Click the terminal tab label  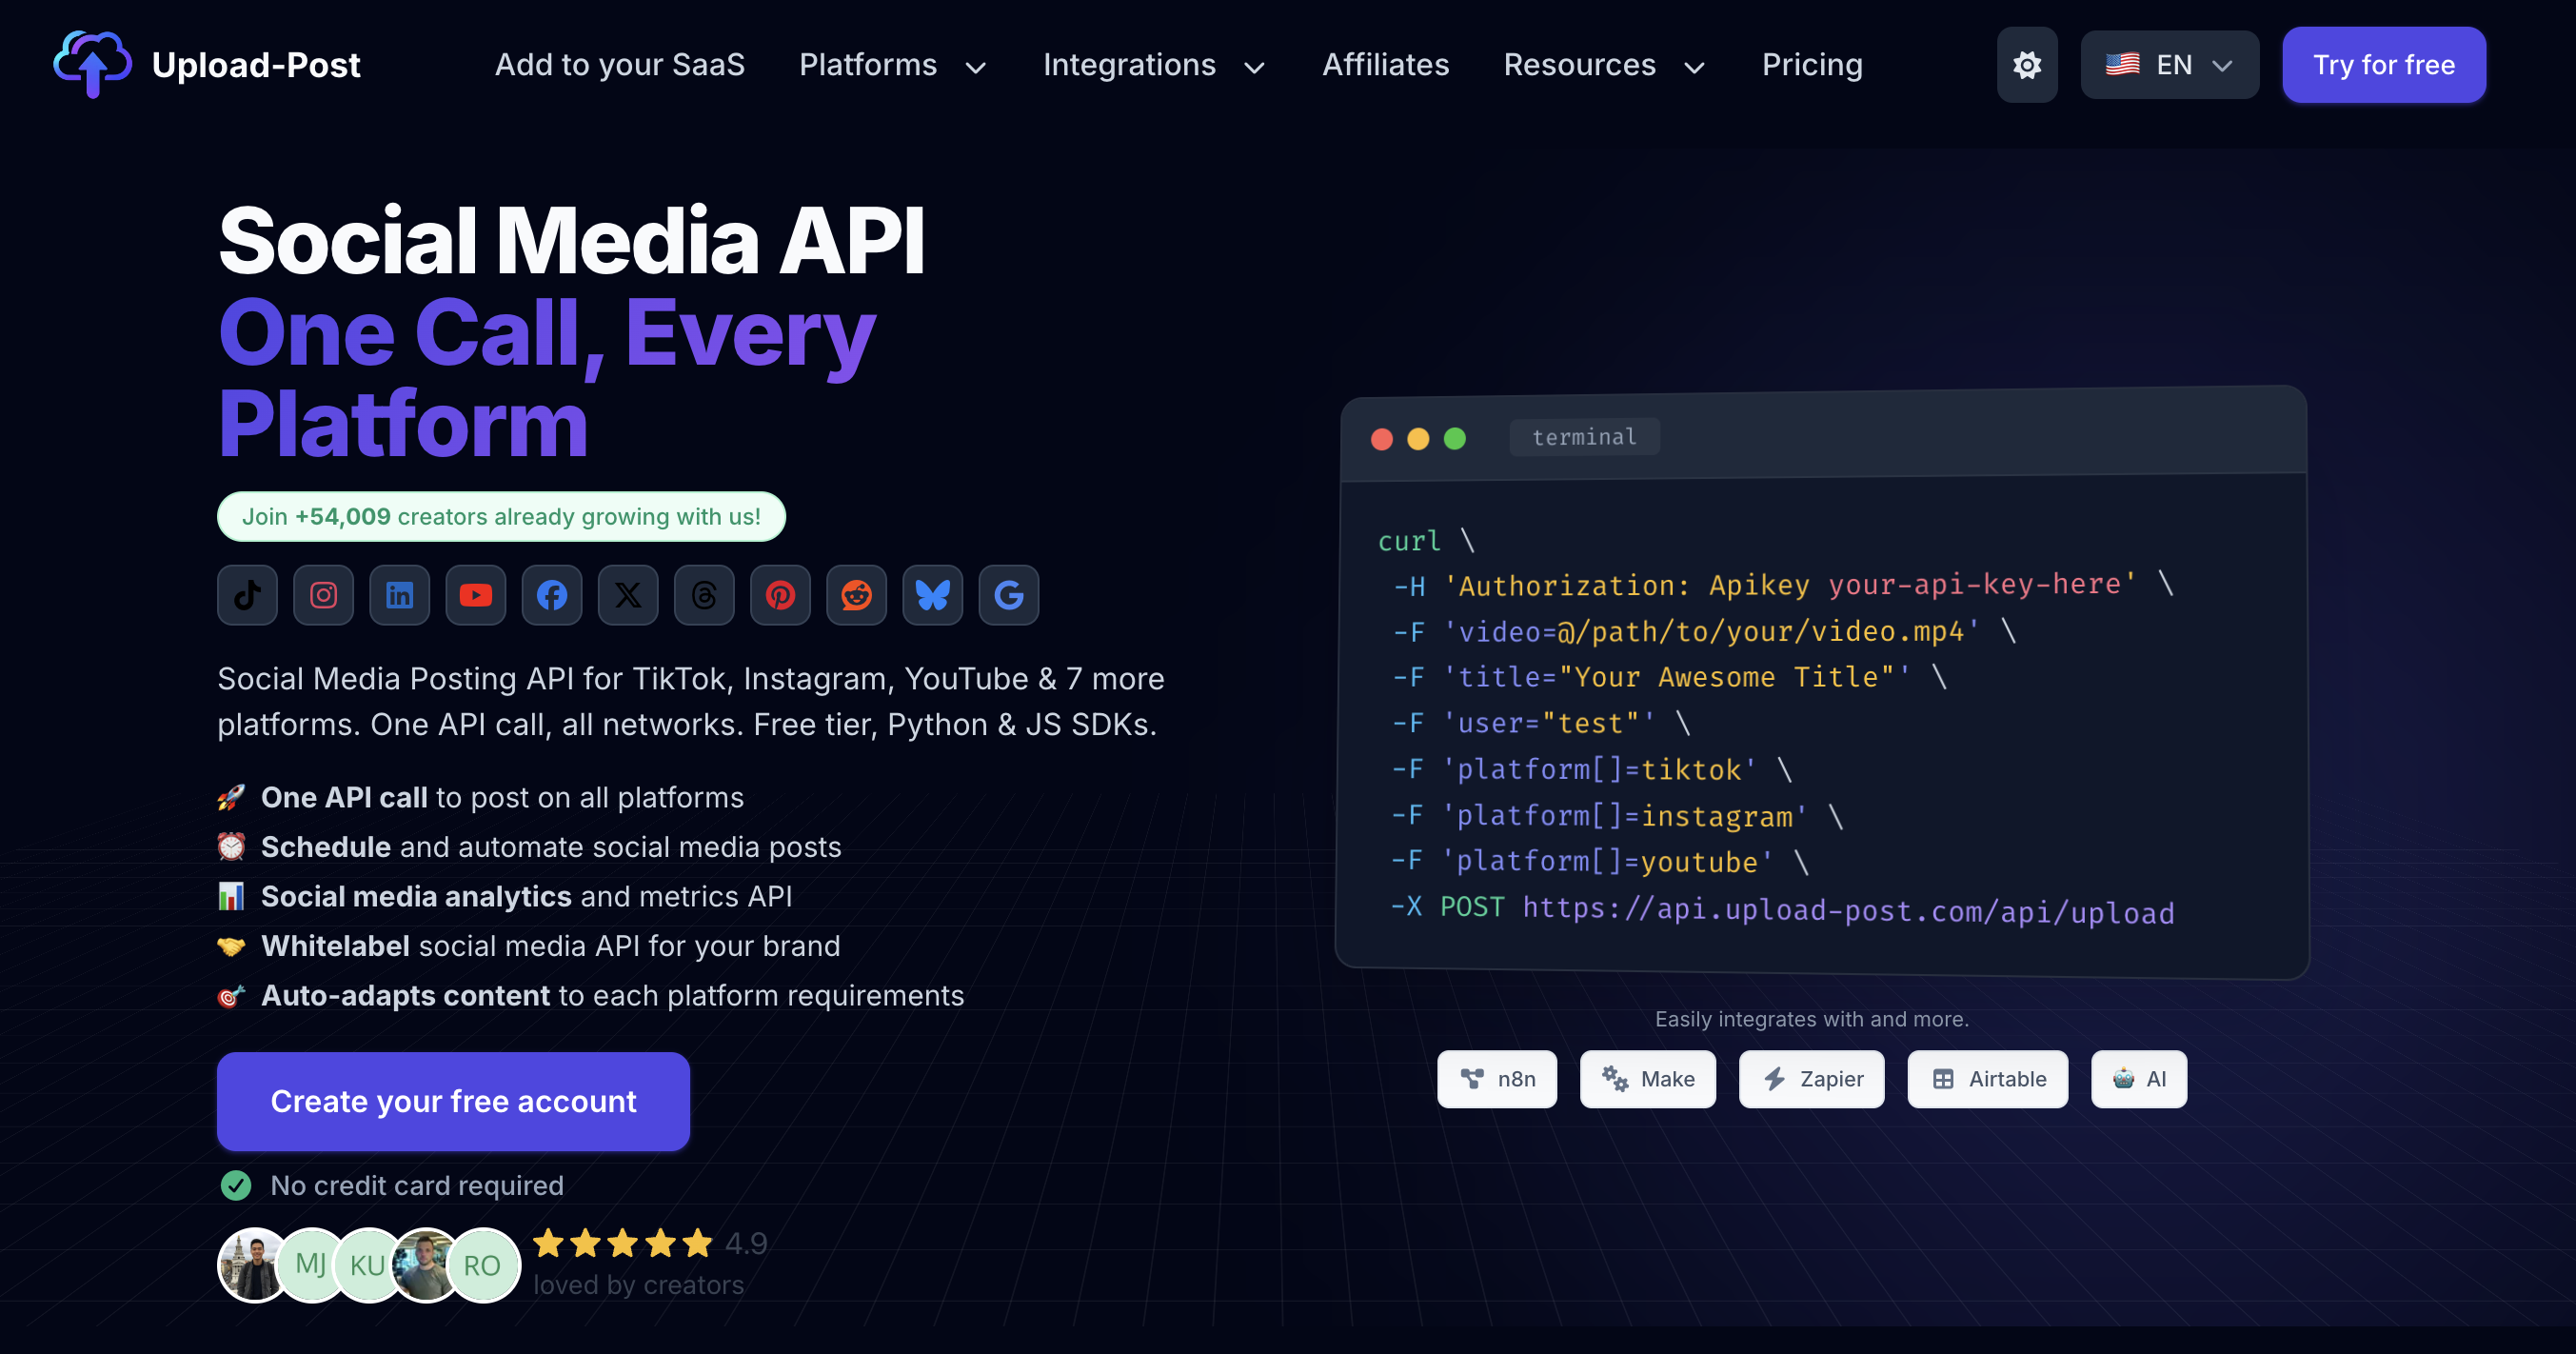(1585, 437)
